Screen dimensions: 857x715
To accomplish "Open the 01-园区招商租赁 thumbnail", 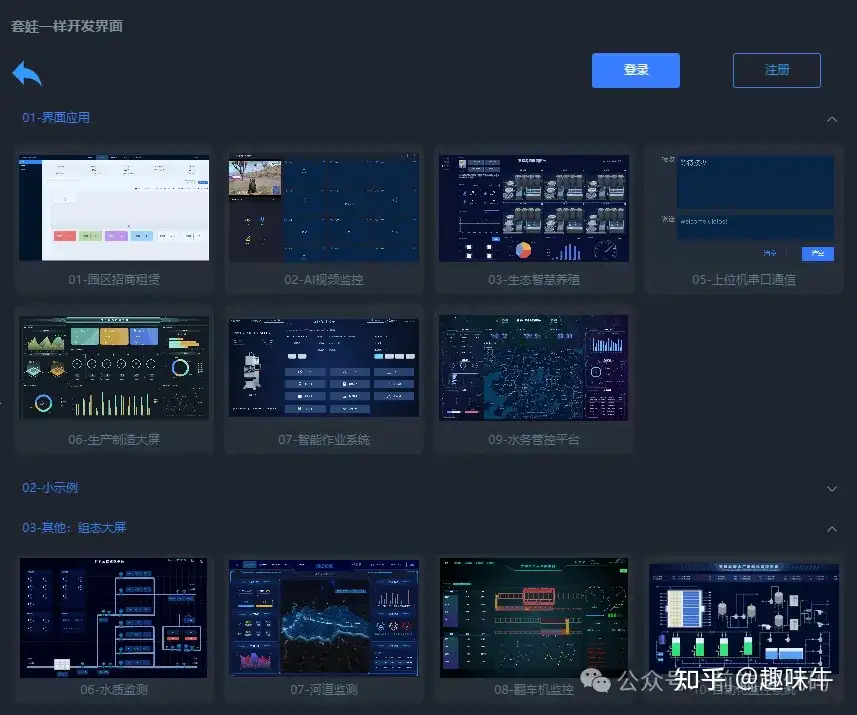I will pos(114,208).
